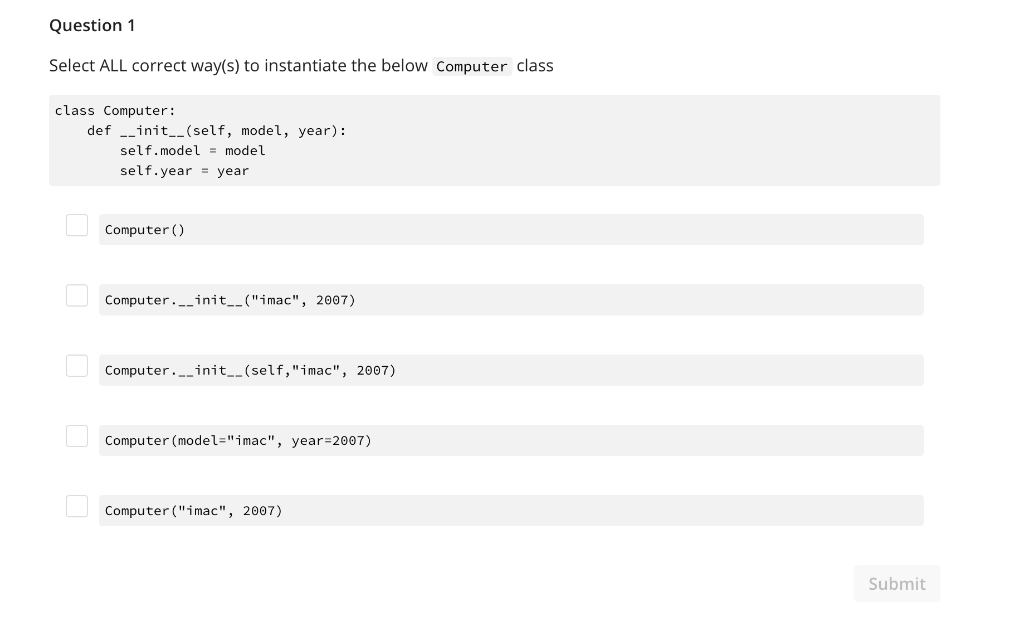The image size is (1024, 621).
Task: Click the Question 1 heading
Action: tap(92, 25)
